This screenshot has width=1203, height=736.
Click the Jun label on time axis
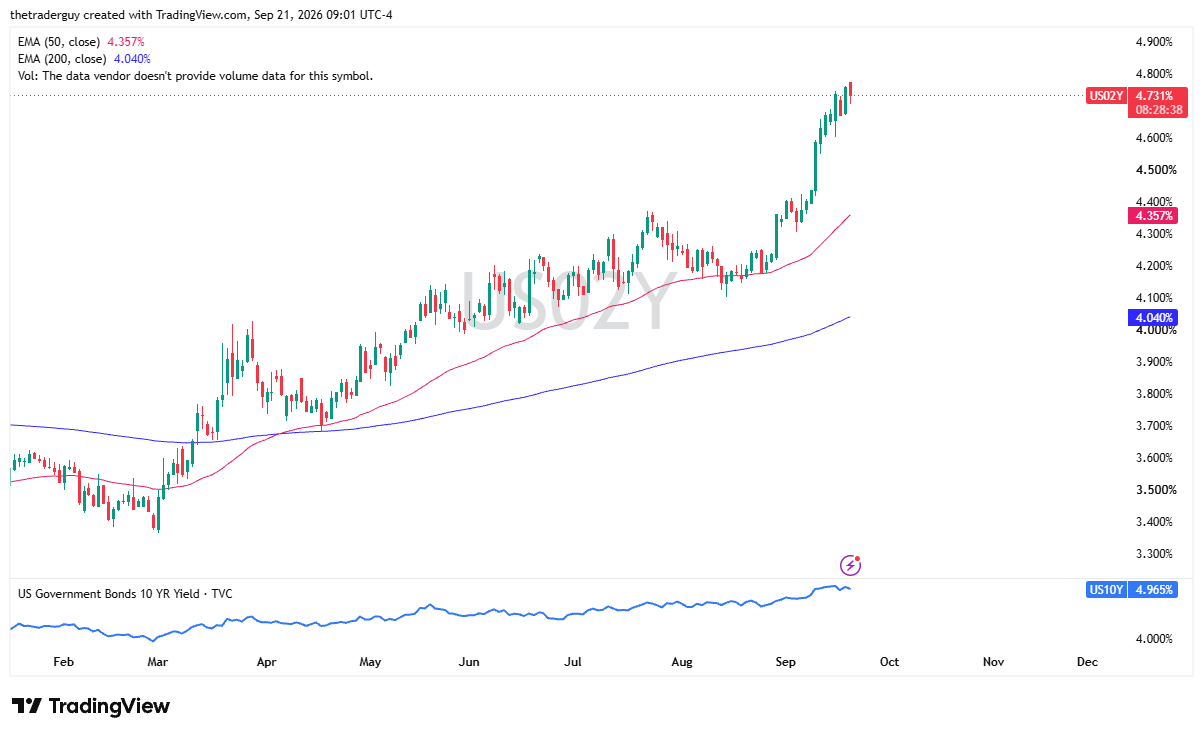469,662
